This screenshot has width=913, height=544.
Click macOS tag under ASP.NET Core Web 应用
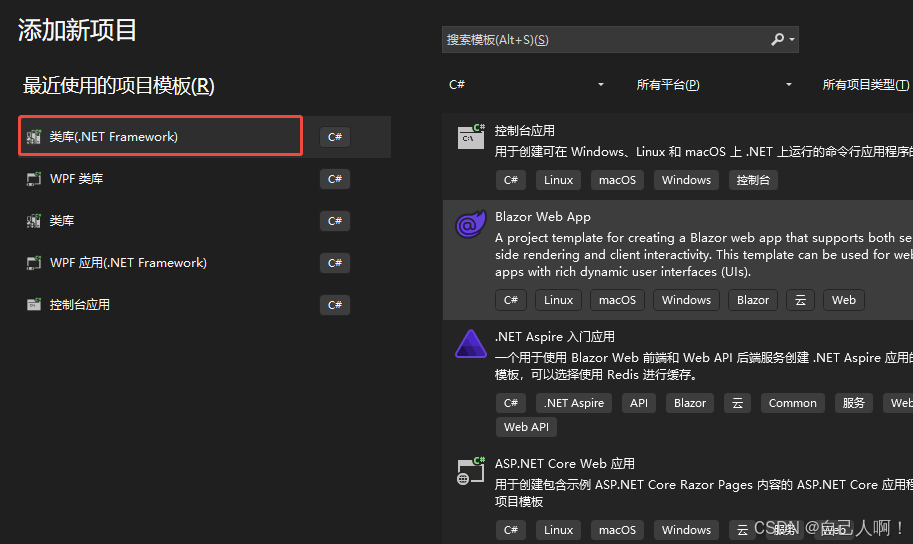click(x=617, y=530)
